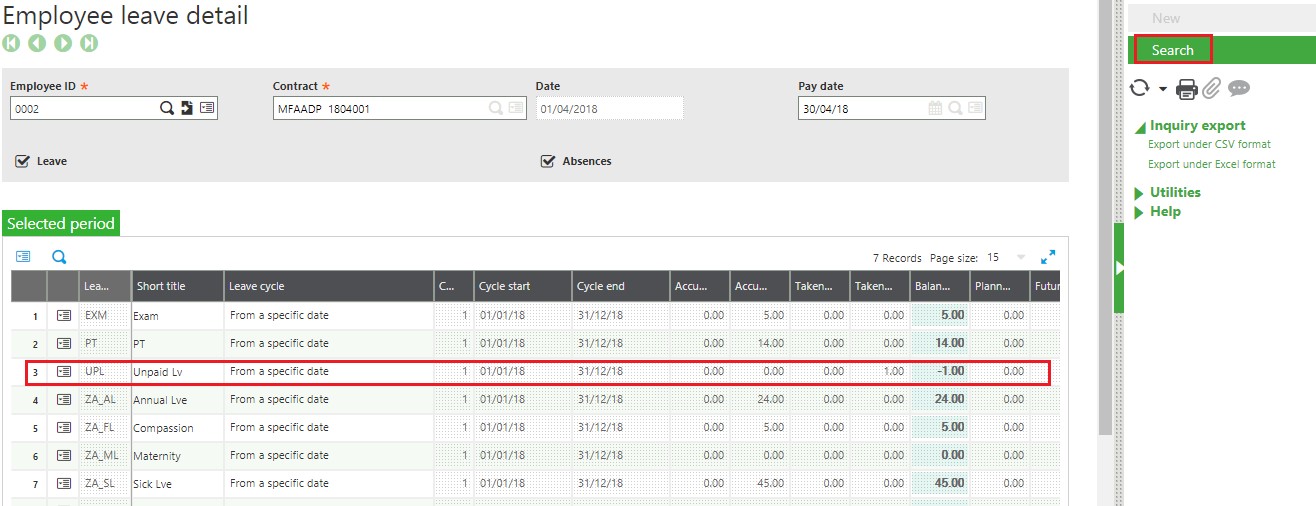This screenshot has height=506, width=1316.
Task: Expand the Utilities section
Action: [1174, 192]
